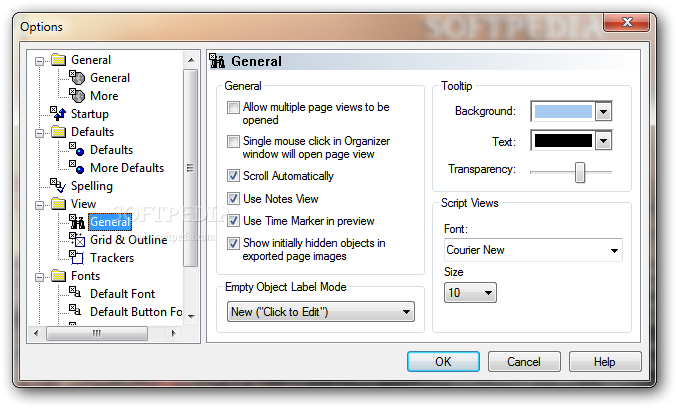This screenshot has width=677, height=408.
Task: Click the Trackers square icon
Action: point(77,257)
